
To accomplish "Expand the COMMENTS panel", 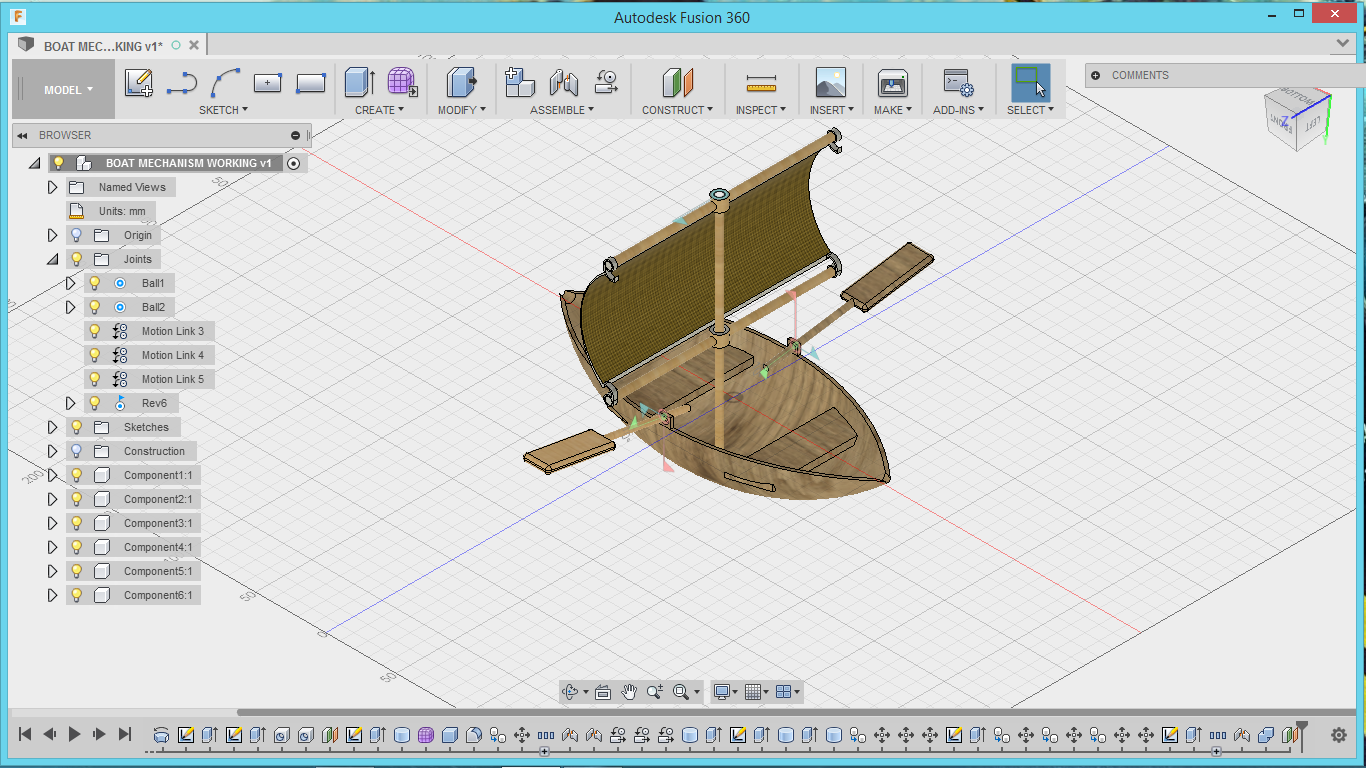I will click(1096, 75).
